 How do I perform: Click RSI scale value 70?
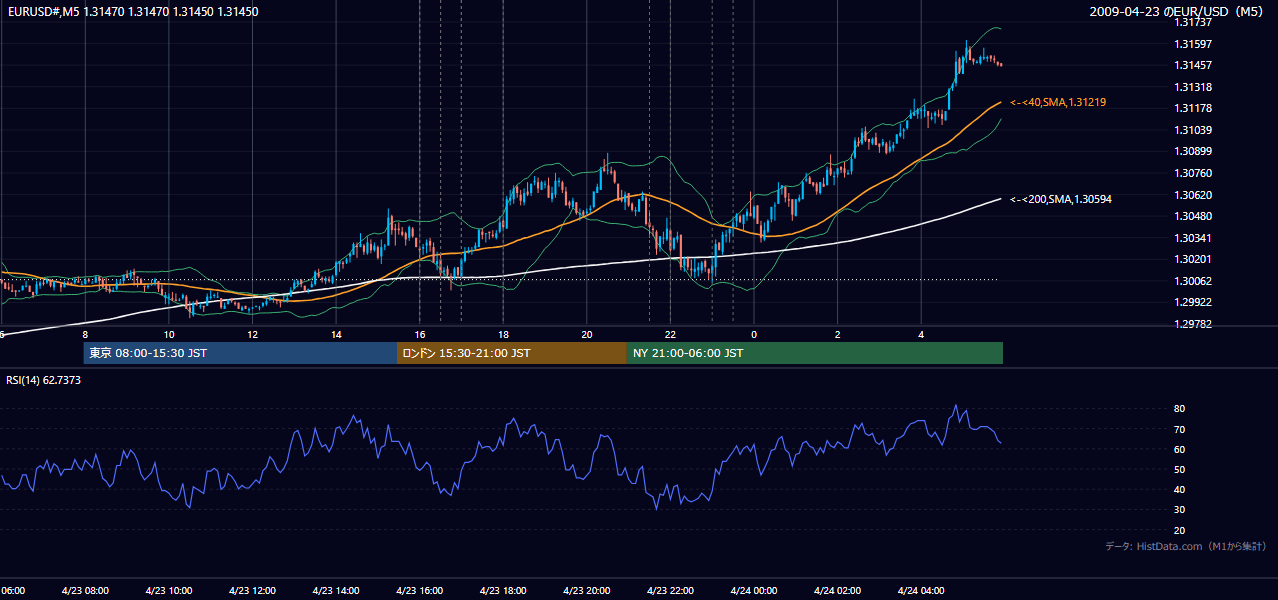(1179, 429)
